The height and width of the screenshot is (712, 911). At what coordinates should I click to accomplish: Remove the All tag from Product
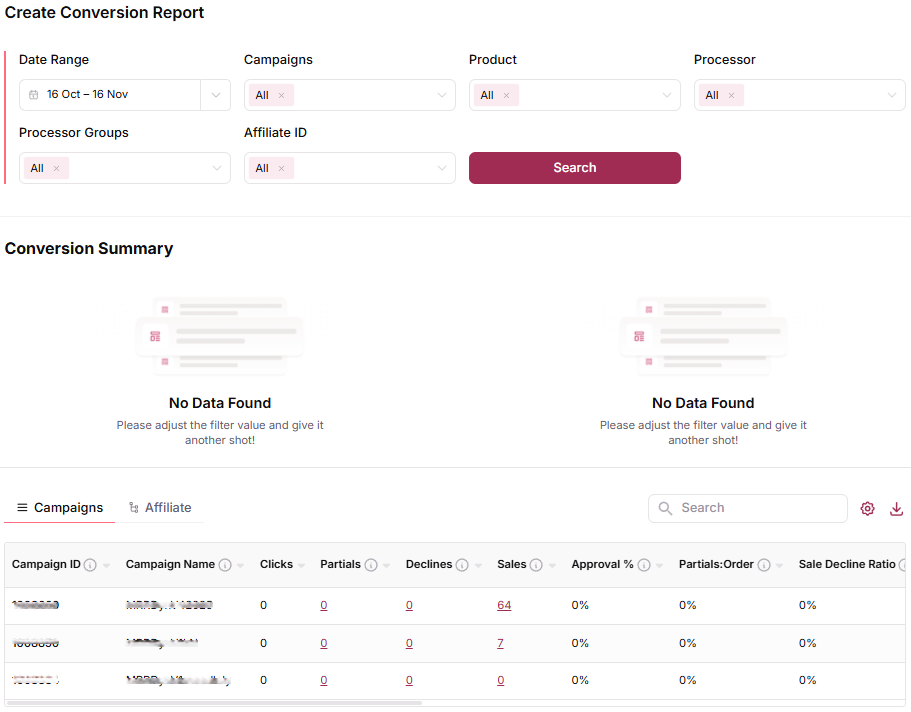point(506,95)
